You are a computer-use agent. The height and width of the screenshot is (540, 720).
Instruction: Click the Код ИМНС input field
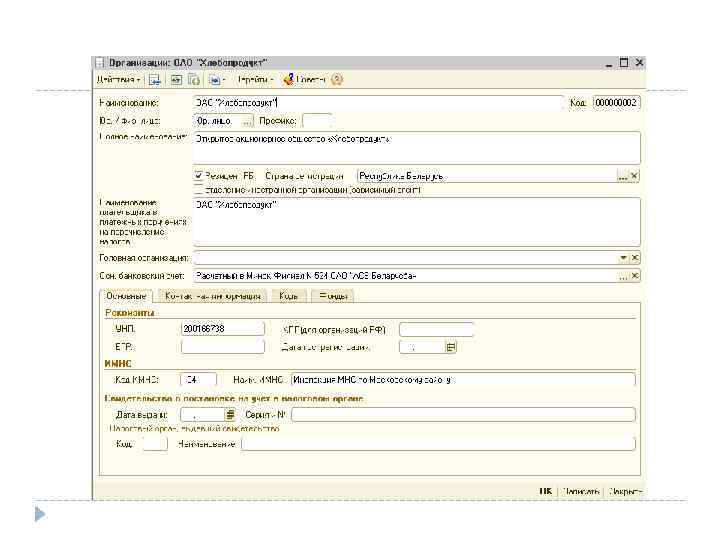198,380
